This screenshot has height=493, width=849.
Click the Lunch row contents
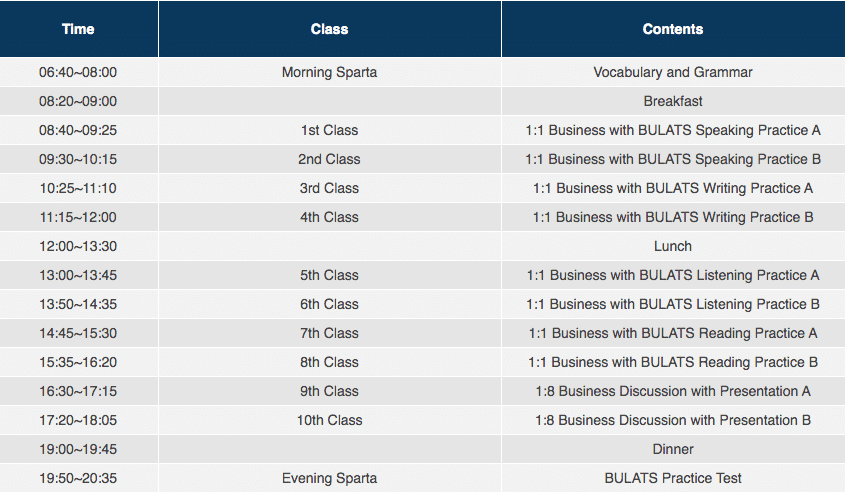(x=672, y=246)
